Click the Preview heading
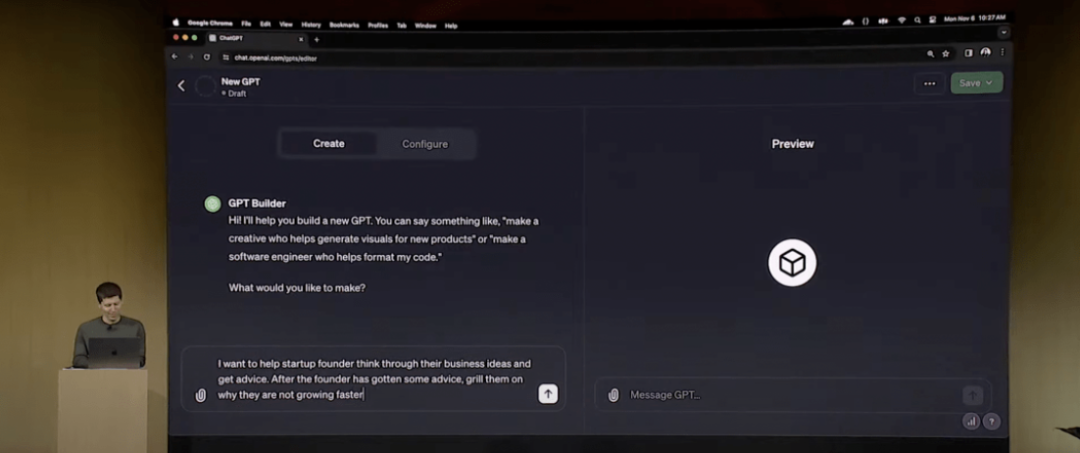The height and width of the screenshot is (453, 1080). click(793, 144)
